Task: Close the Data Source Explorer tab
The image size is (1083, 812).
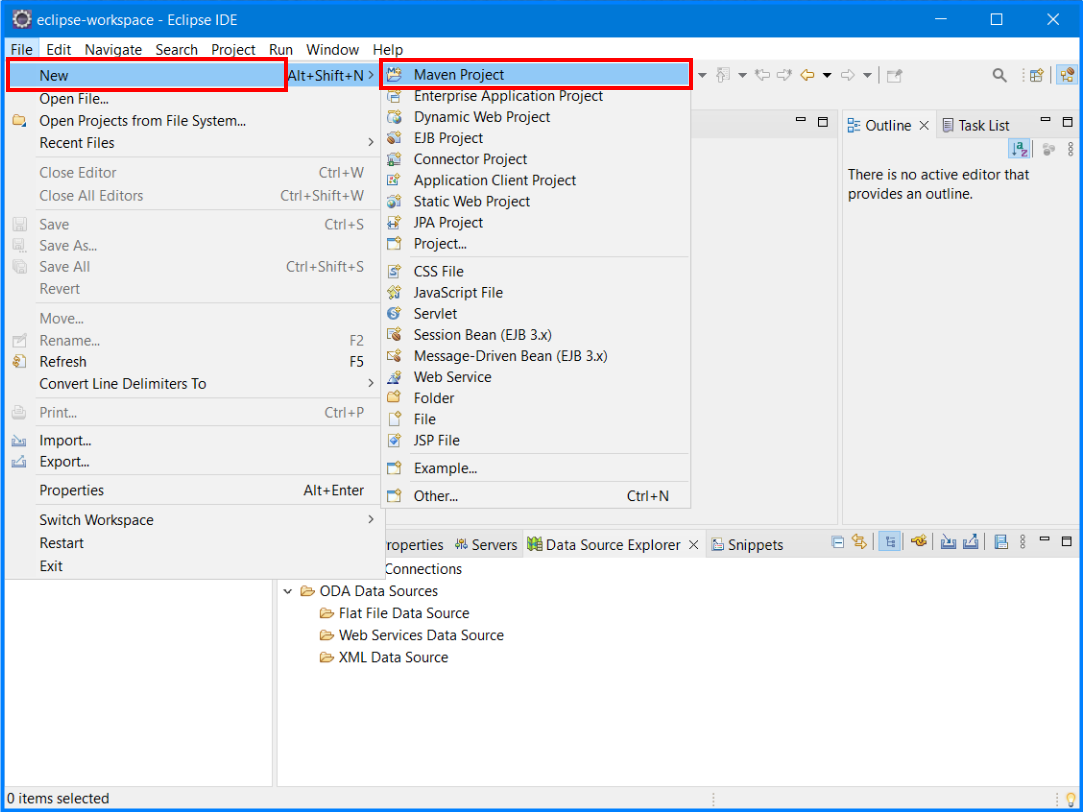Action: pyautogui.click(x=693, y=544)
